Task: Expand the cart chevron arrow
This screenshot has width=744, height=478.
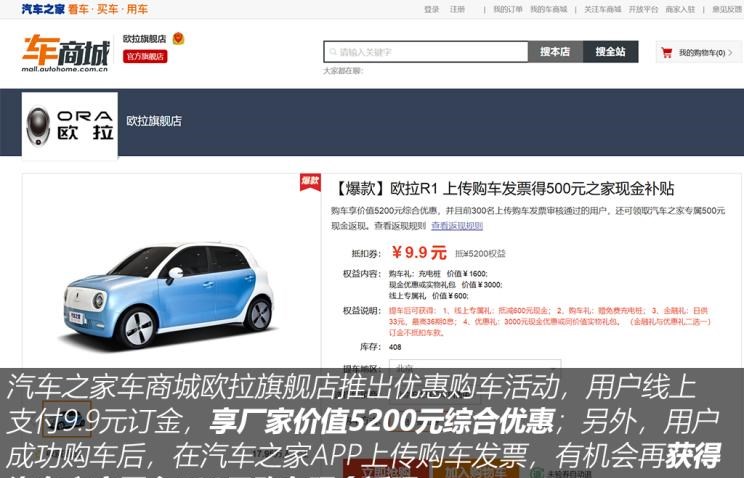Action: click(x=731, y=53)
